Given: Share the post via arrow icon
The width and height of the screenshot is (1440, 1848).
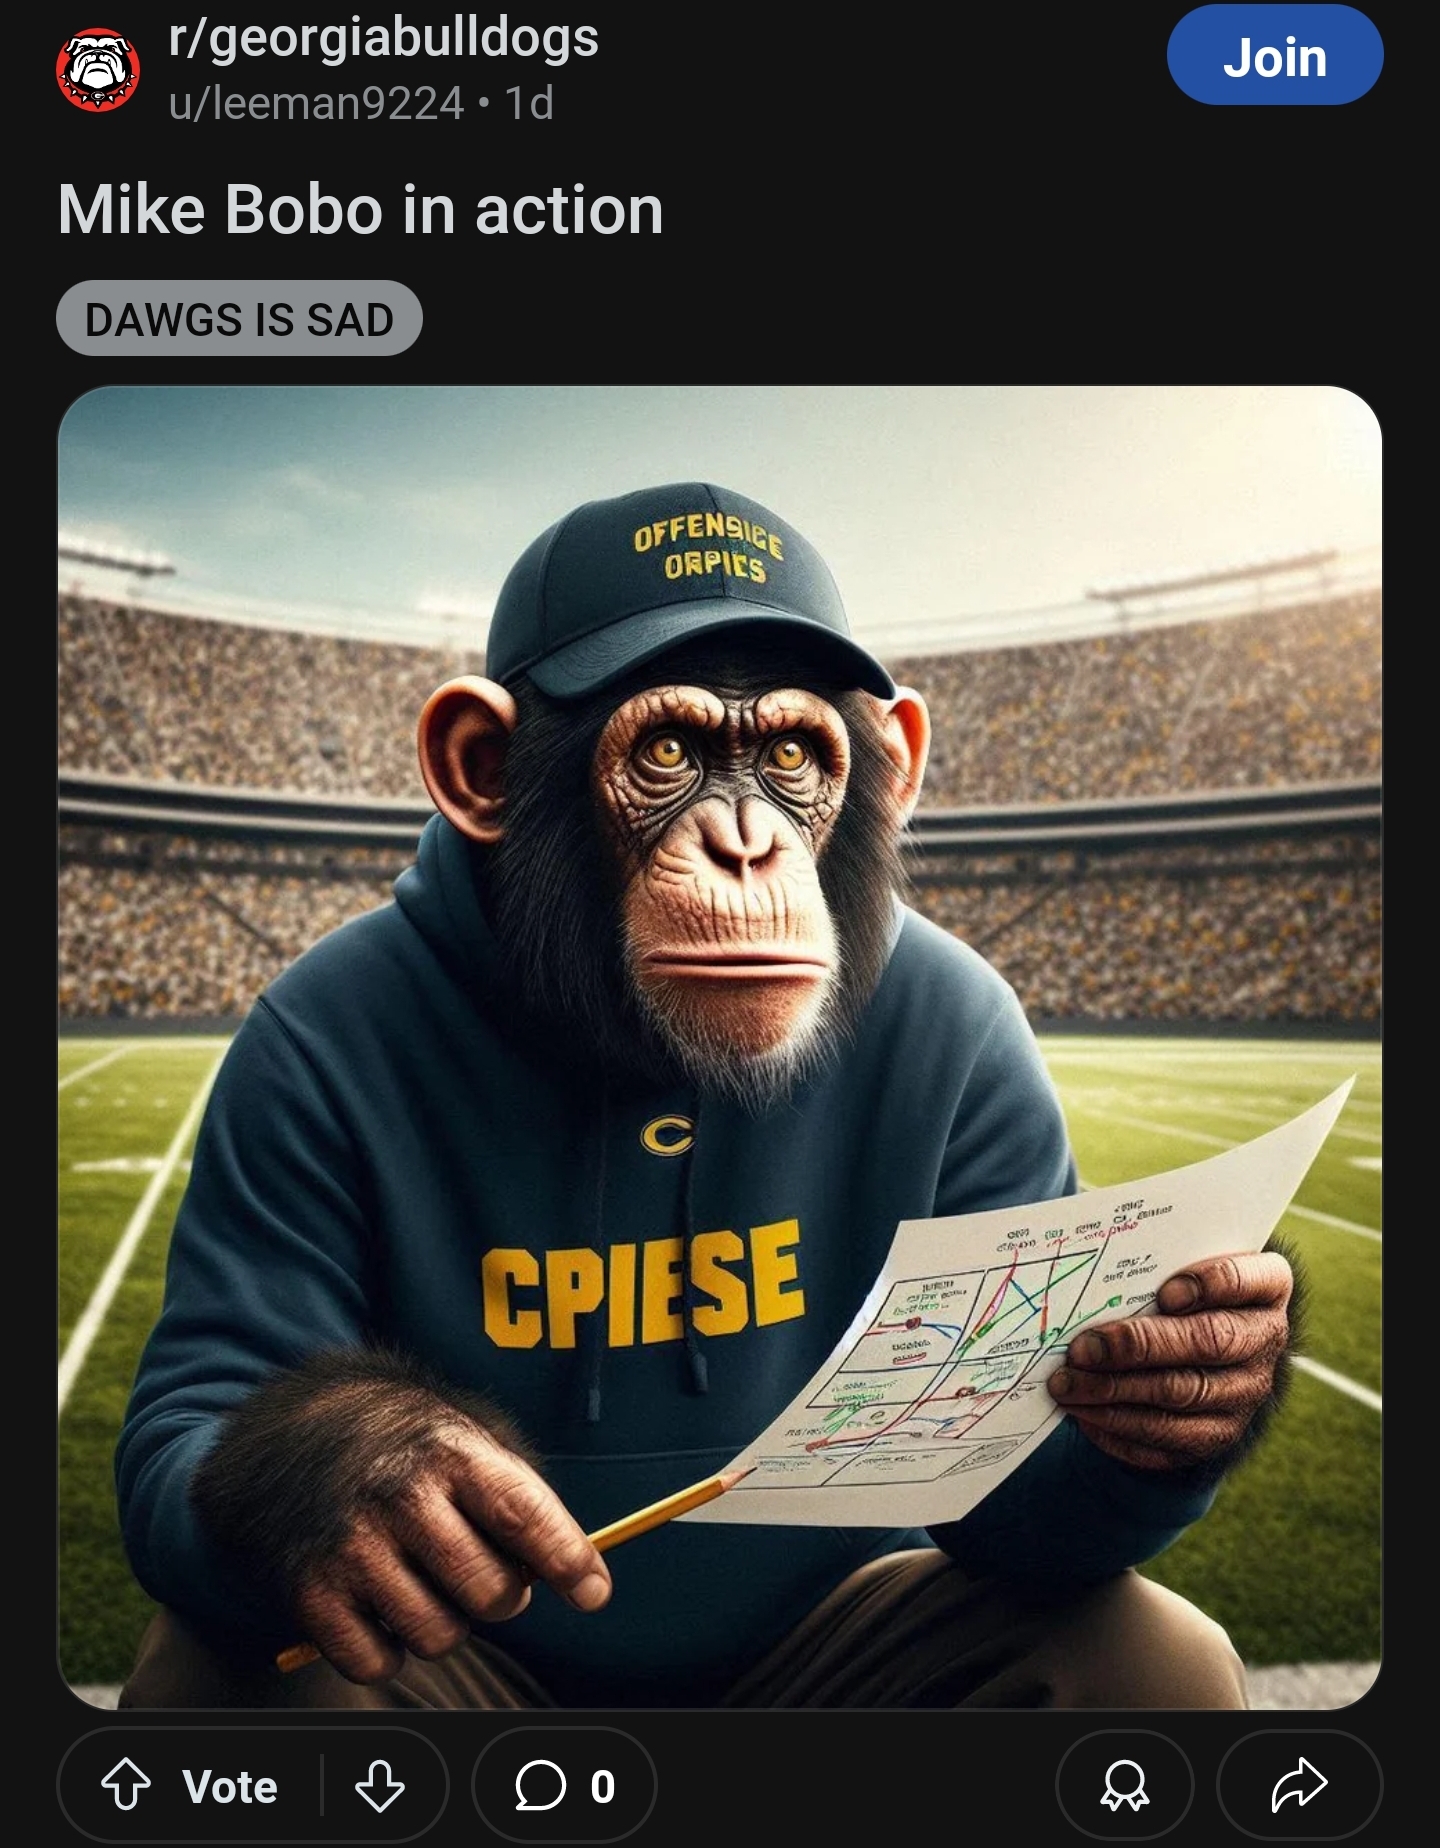Looking at the screenshot, I should [x=1299, y=1786].
